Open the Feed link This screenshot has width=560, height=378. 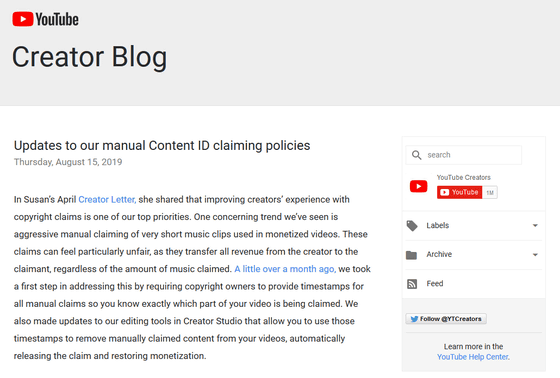[x=435, y=284]
